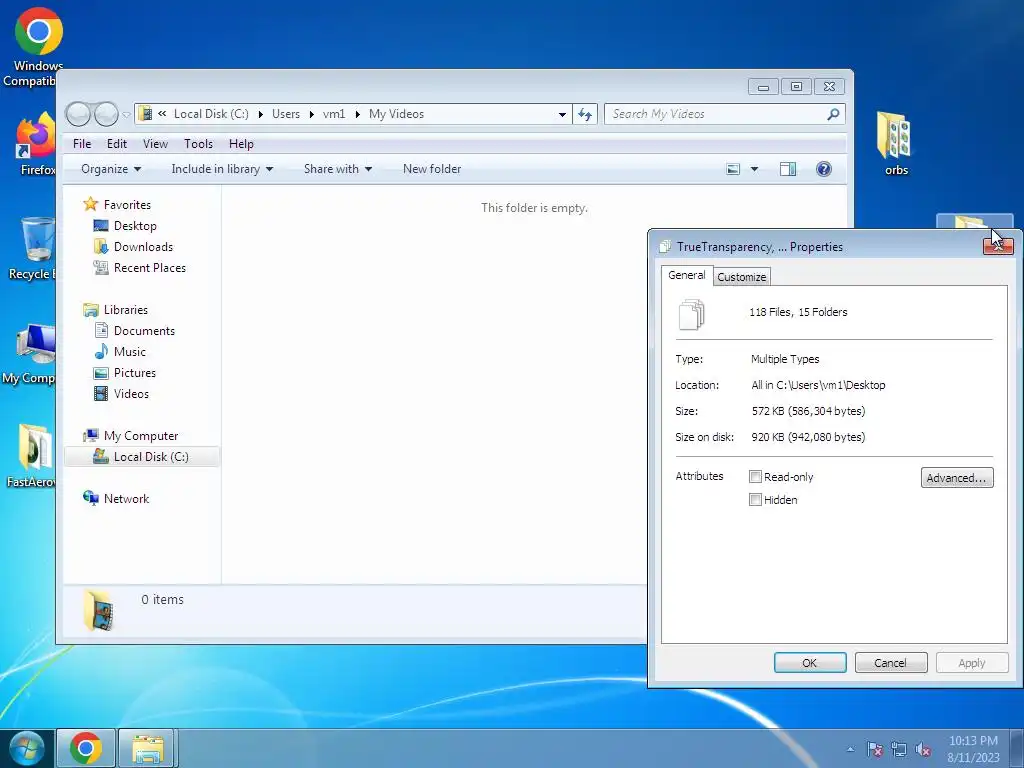Select Network in navigation pane
1024x768 pixels.
click(126, 499)
